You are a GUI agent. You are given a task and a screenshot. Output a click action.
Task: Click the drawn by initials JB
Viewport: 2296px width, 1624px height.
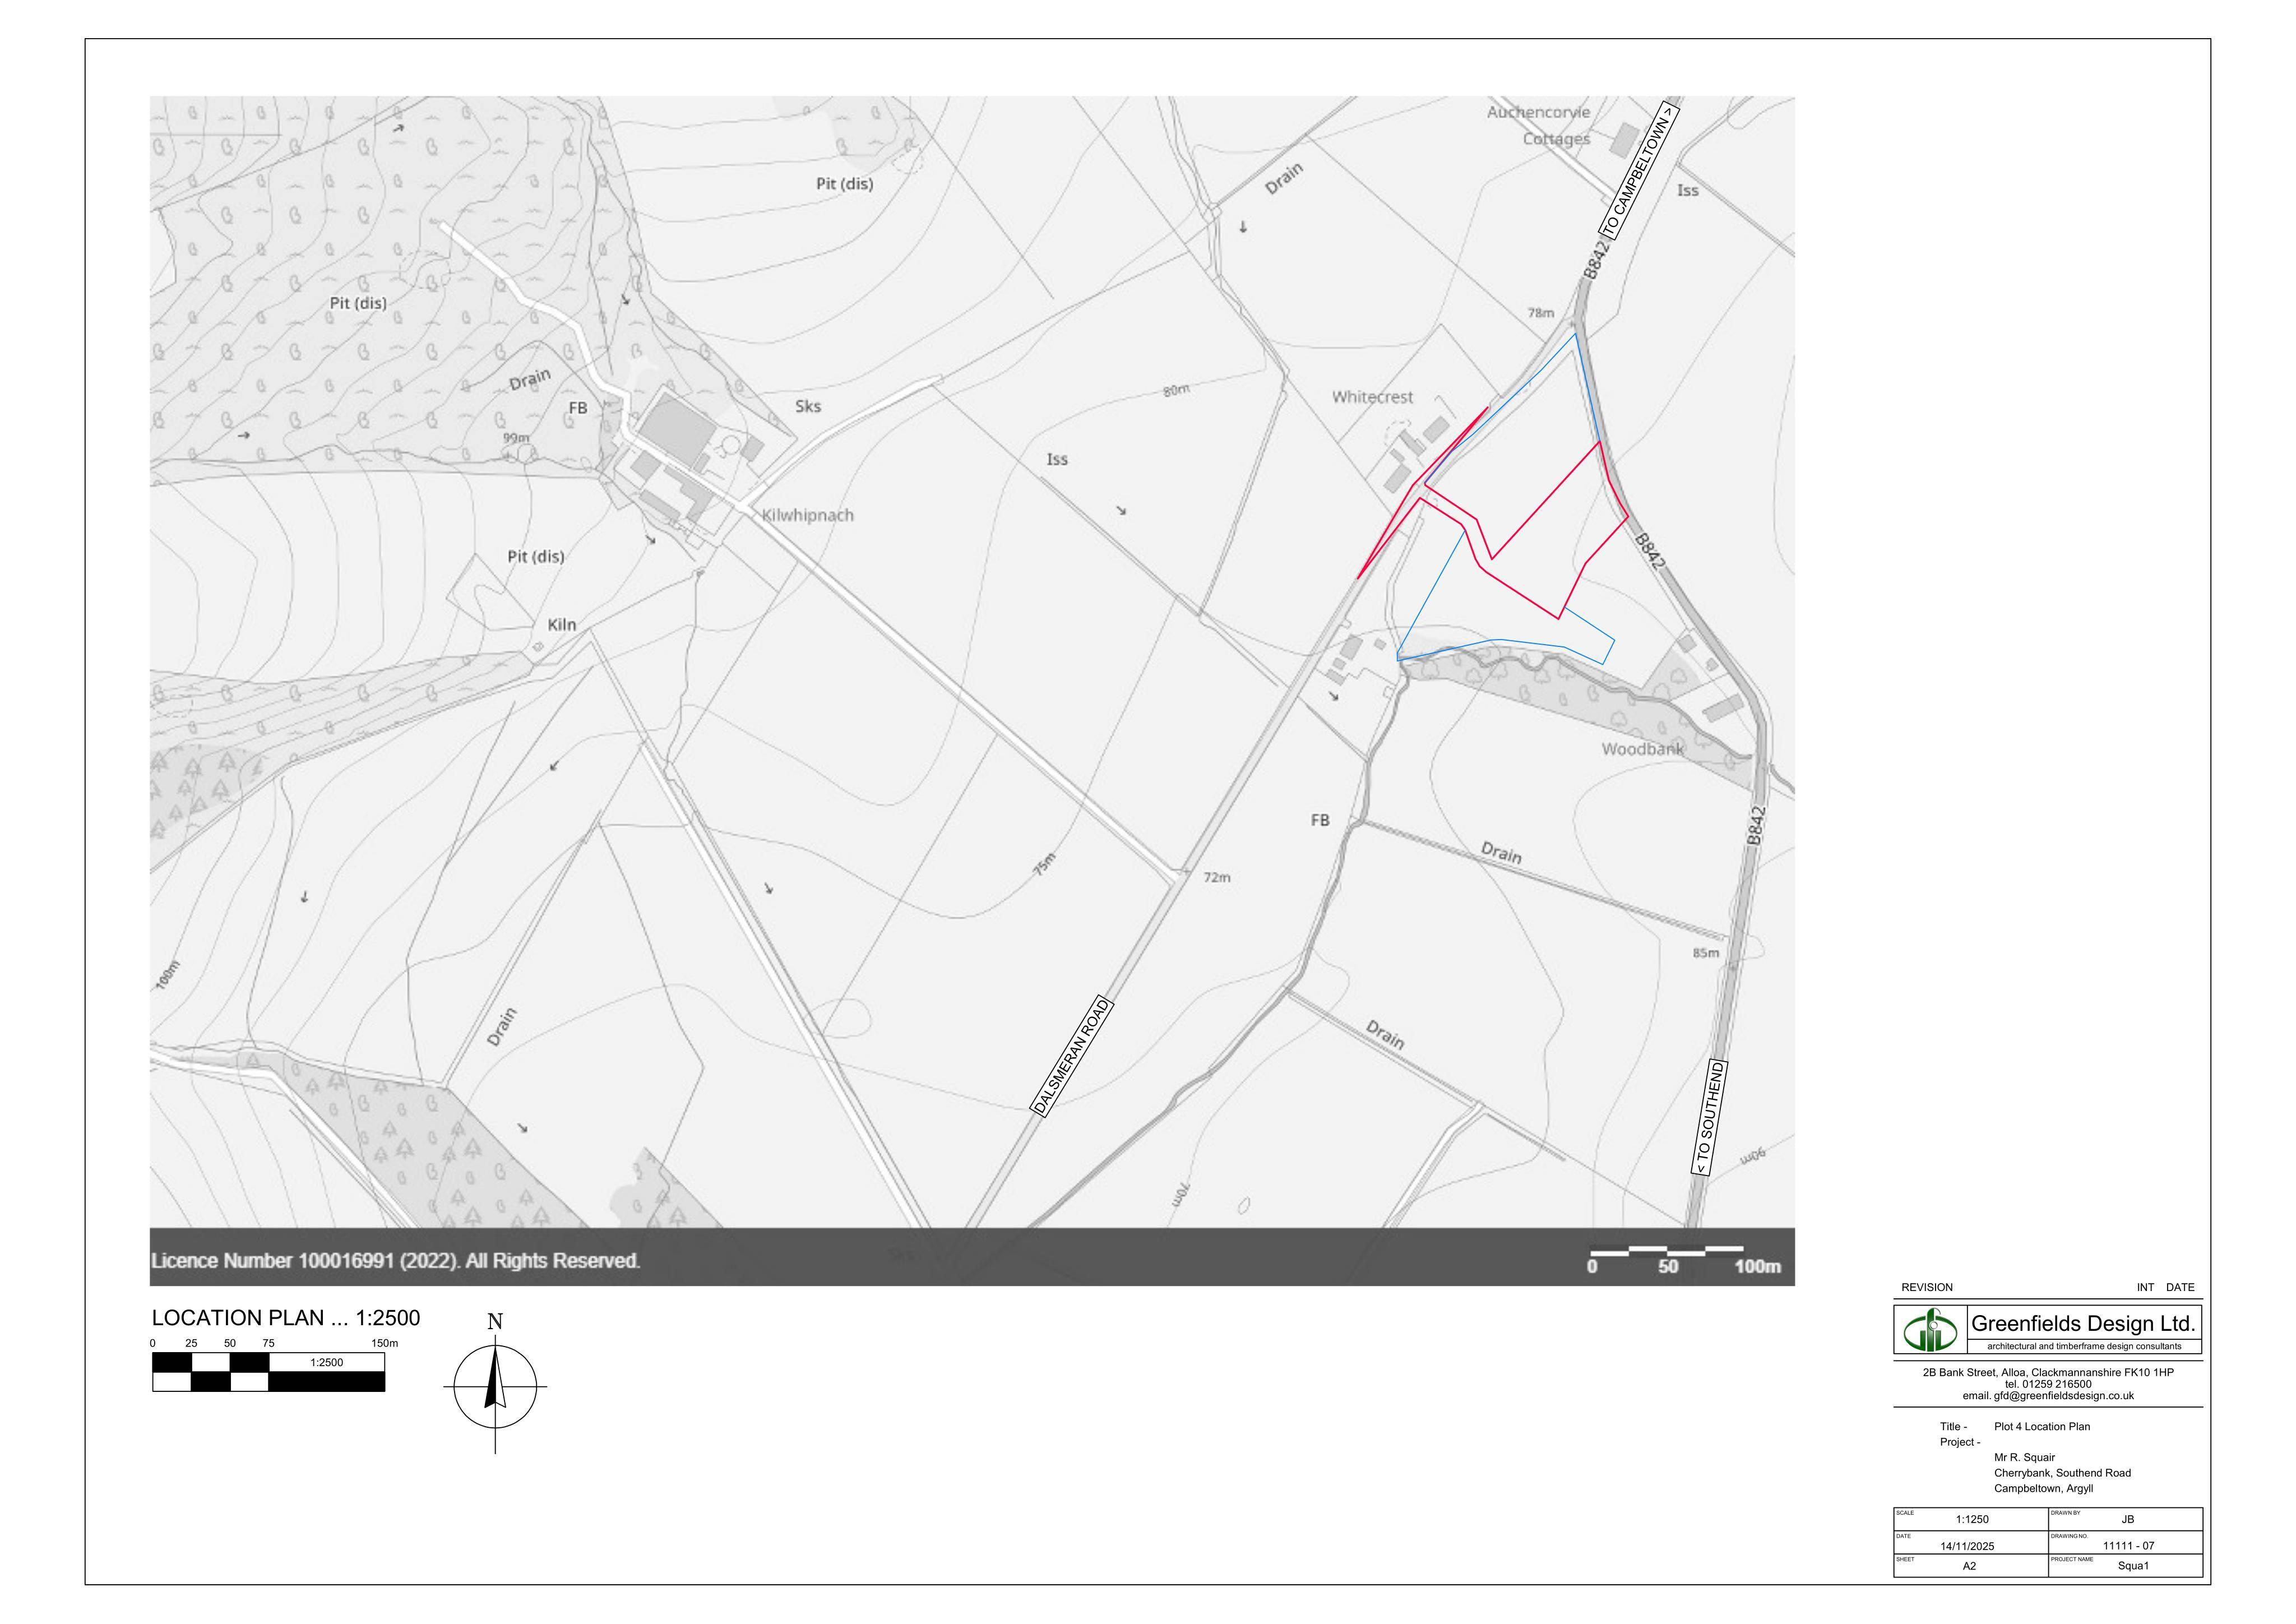tap(2128, 1519)
